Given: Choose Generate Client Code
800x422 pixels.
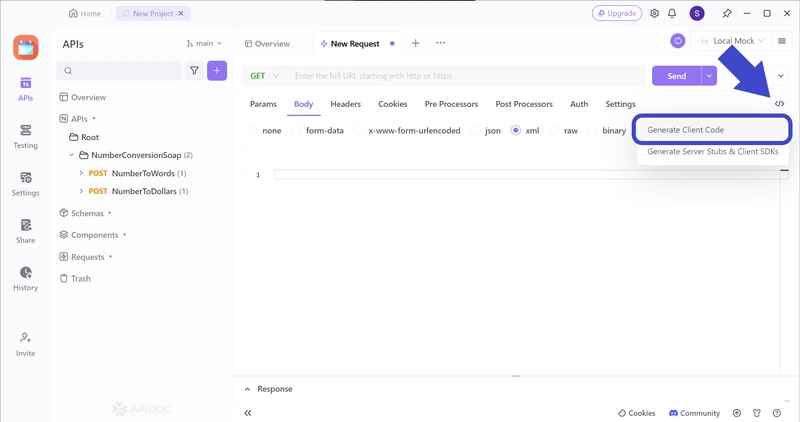Looking at the screenshot, I should coord(712,130).
